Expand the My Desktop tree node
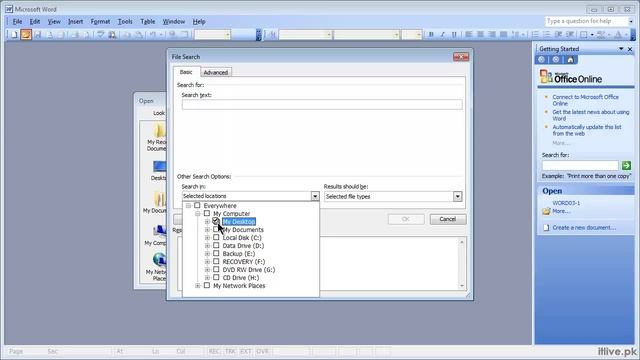Screen dimensions: 640x360 tap(207, 222)
